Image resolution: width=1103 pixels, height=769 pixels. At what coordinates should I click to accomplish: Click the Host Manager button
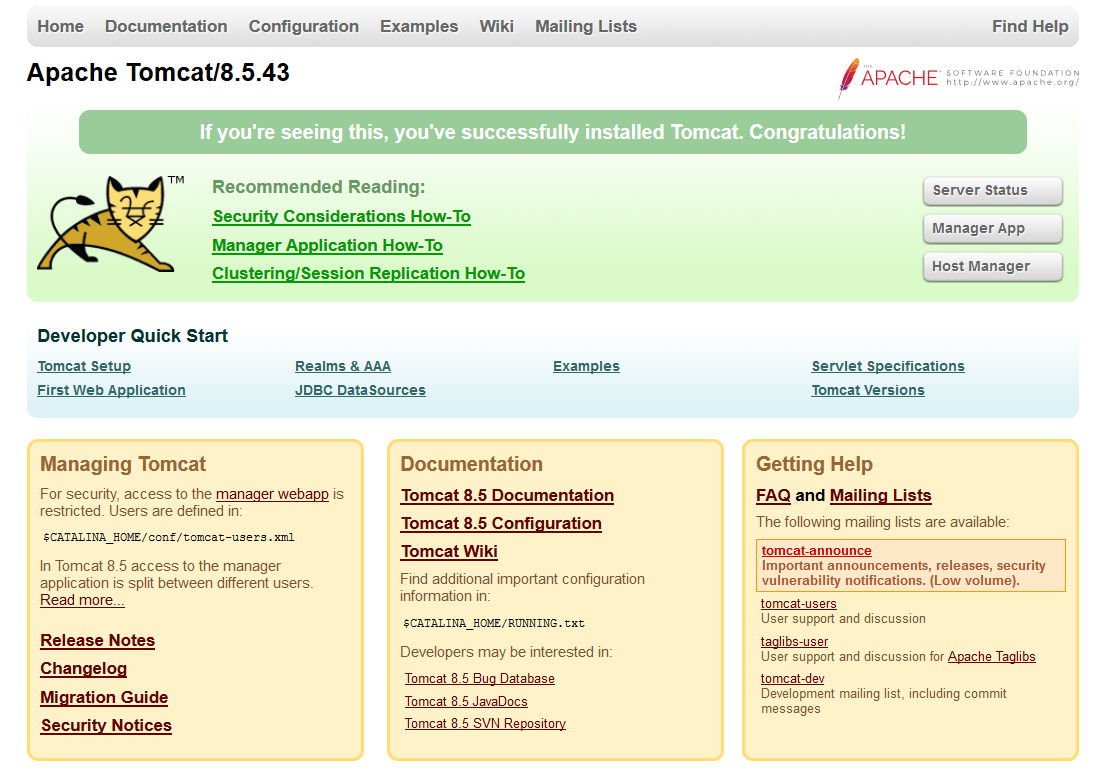(x=993, y=267)
